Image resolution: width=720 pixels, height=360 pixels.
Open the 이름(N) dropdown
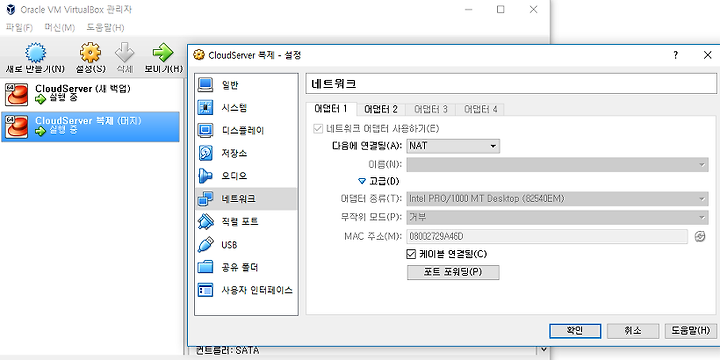click(557, 164)
